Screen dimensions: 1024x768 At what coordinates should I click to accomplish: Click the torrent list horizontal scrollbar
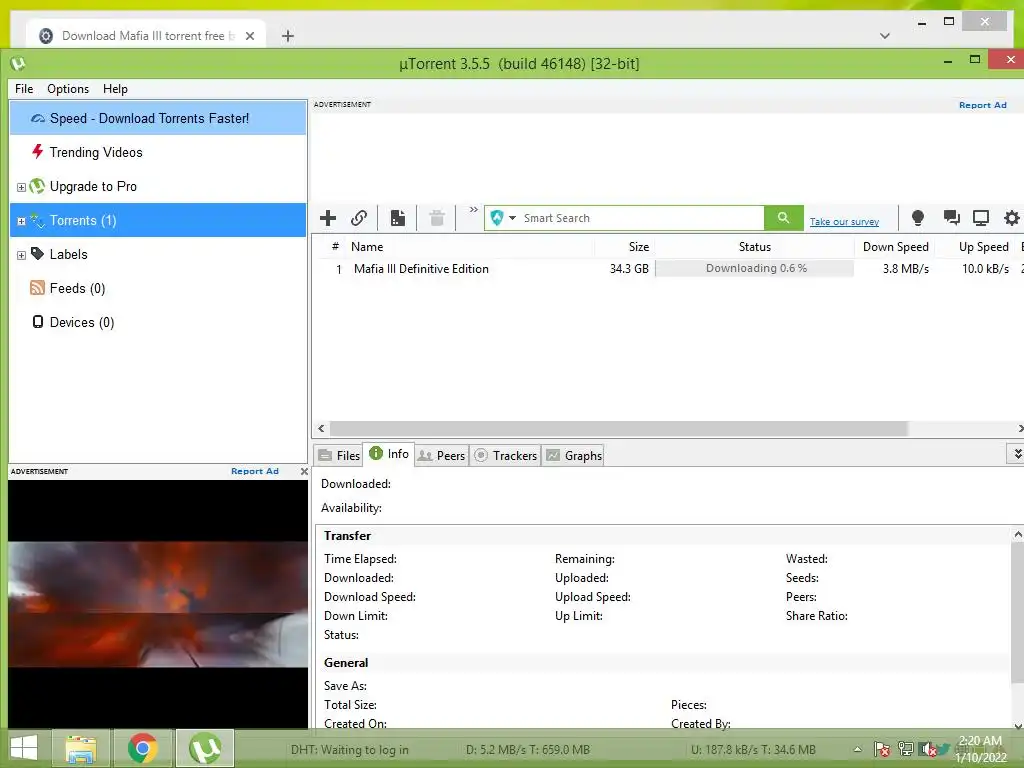tap(618, 428)
